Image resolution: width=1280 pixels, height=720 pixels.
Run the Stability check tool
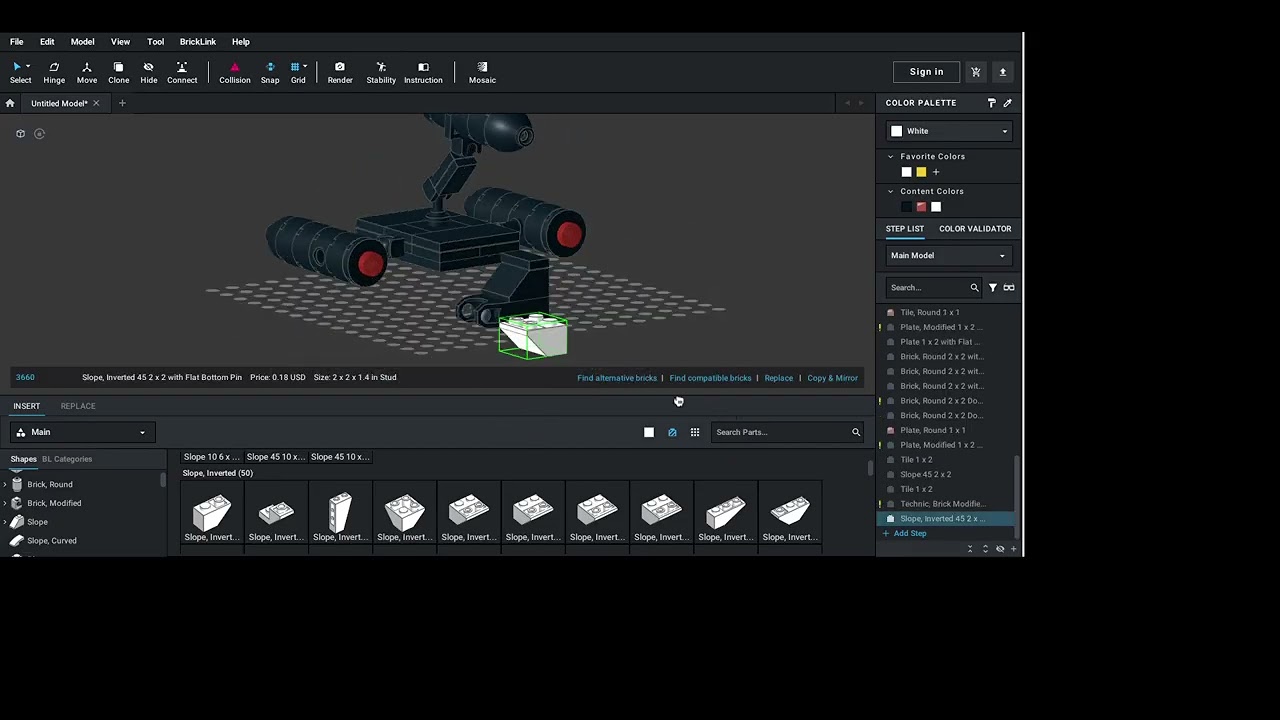(381, 72)
